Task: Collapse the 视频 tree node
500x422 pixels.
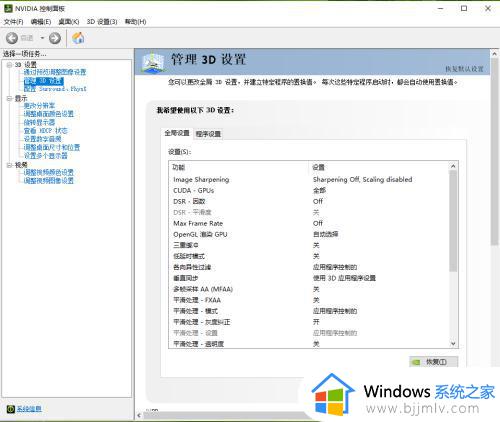Action: pyautogui.click(x=9, y=165)
